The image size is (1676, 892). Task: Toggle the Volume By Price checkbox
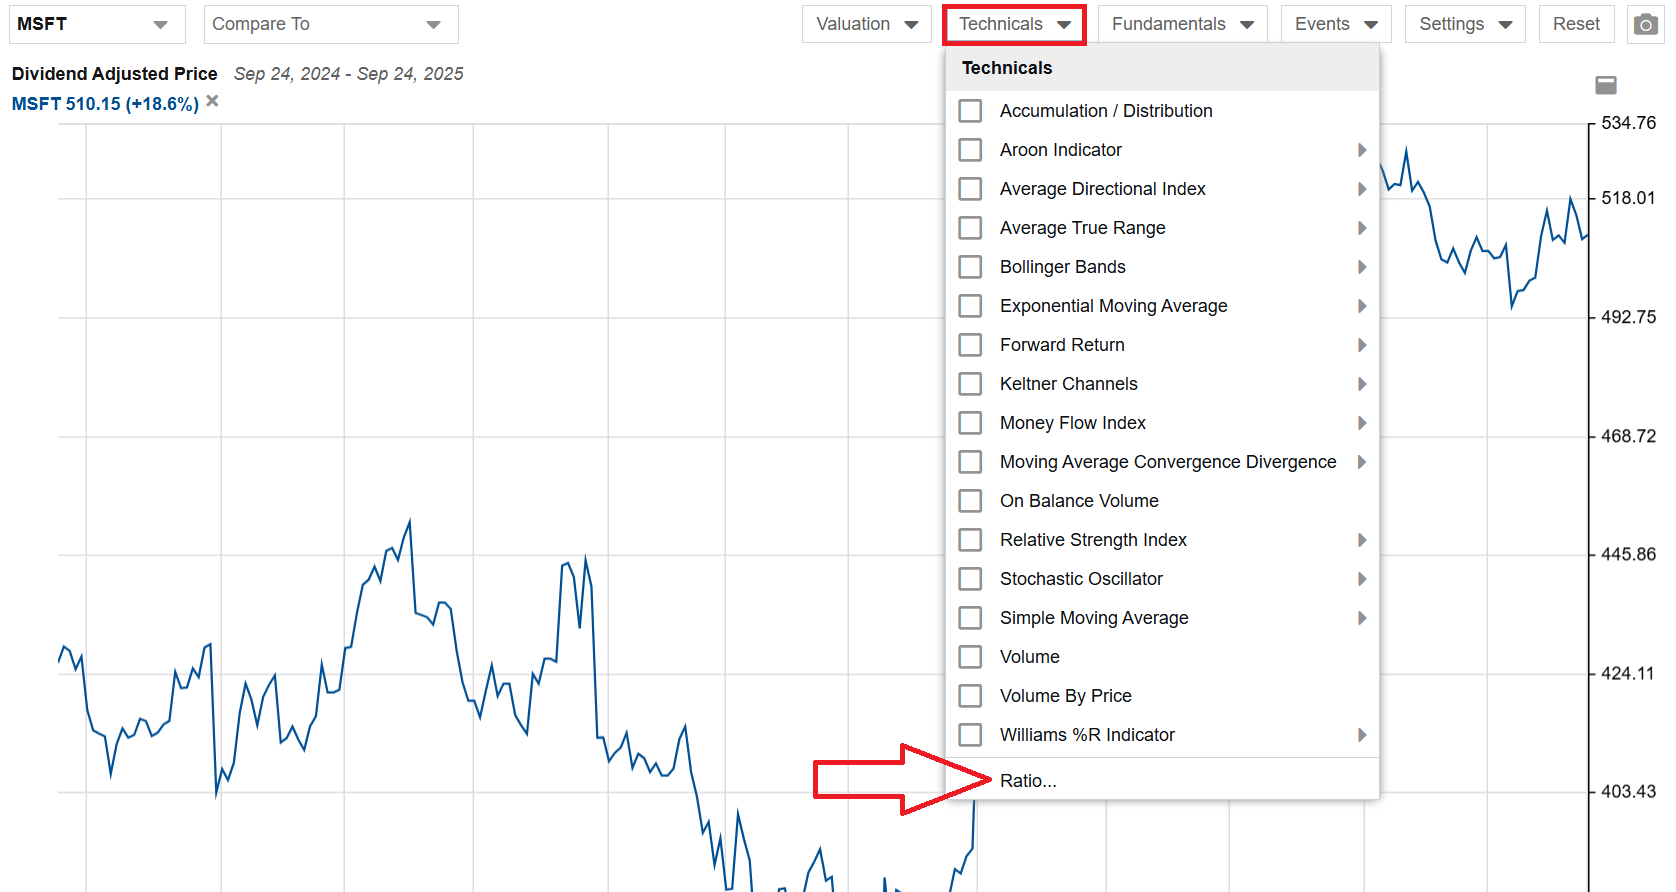pyautogui.click(x=970, y=696)
